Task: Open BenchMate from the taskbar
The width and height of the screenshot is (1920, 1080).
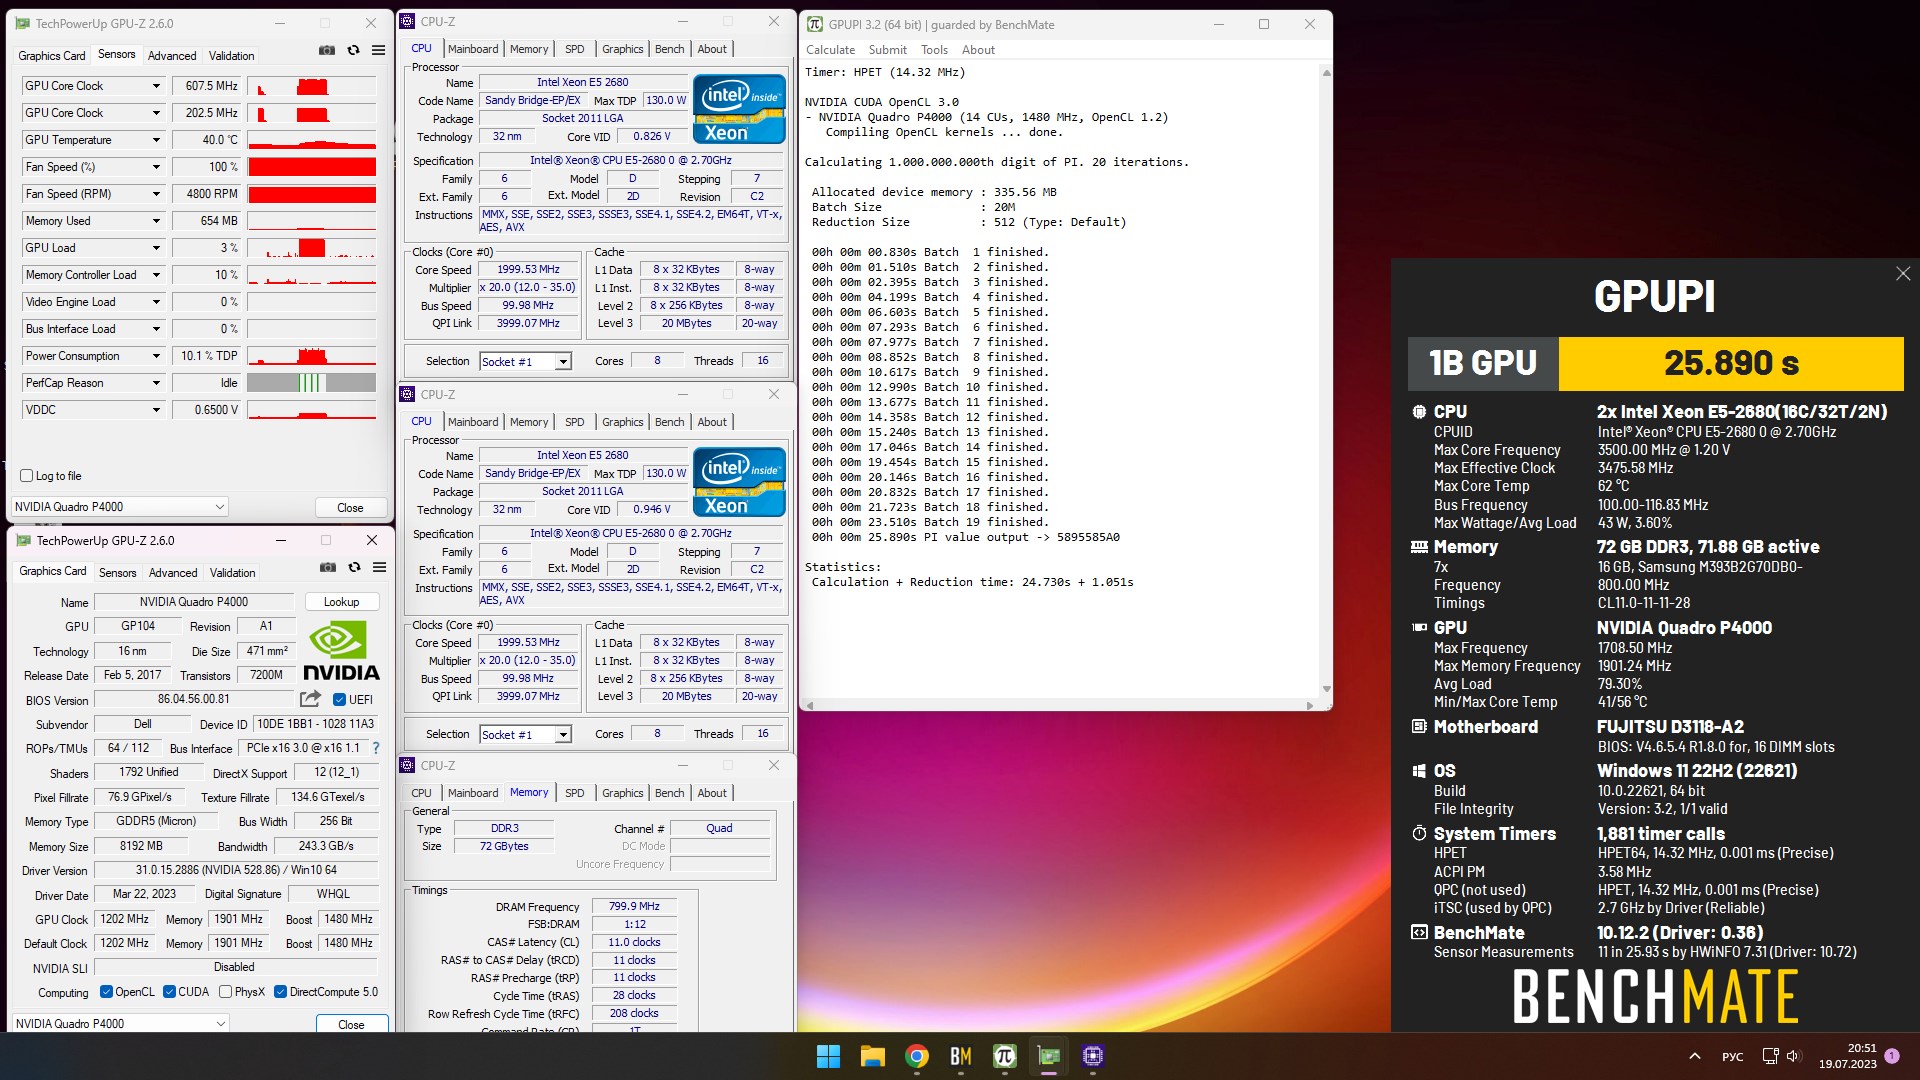Action: coord(961,1056)
